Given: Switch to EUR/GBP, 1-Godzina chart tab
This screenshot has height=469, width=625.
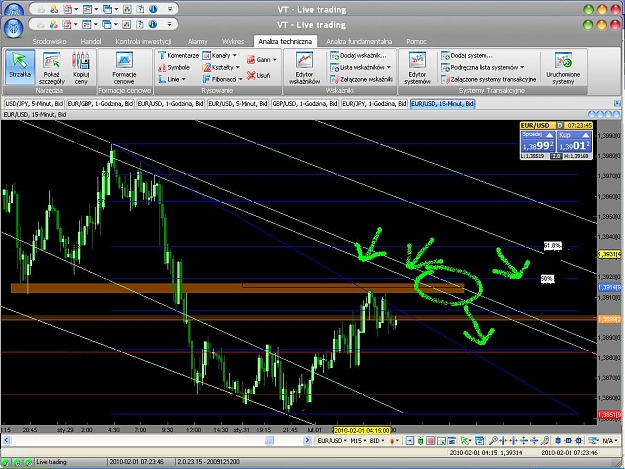Looking at the screenshot, I should (100, 104).
